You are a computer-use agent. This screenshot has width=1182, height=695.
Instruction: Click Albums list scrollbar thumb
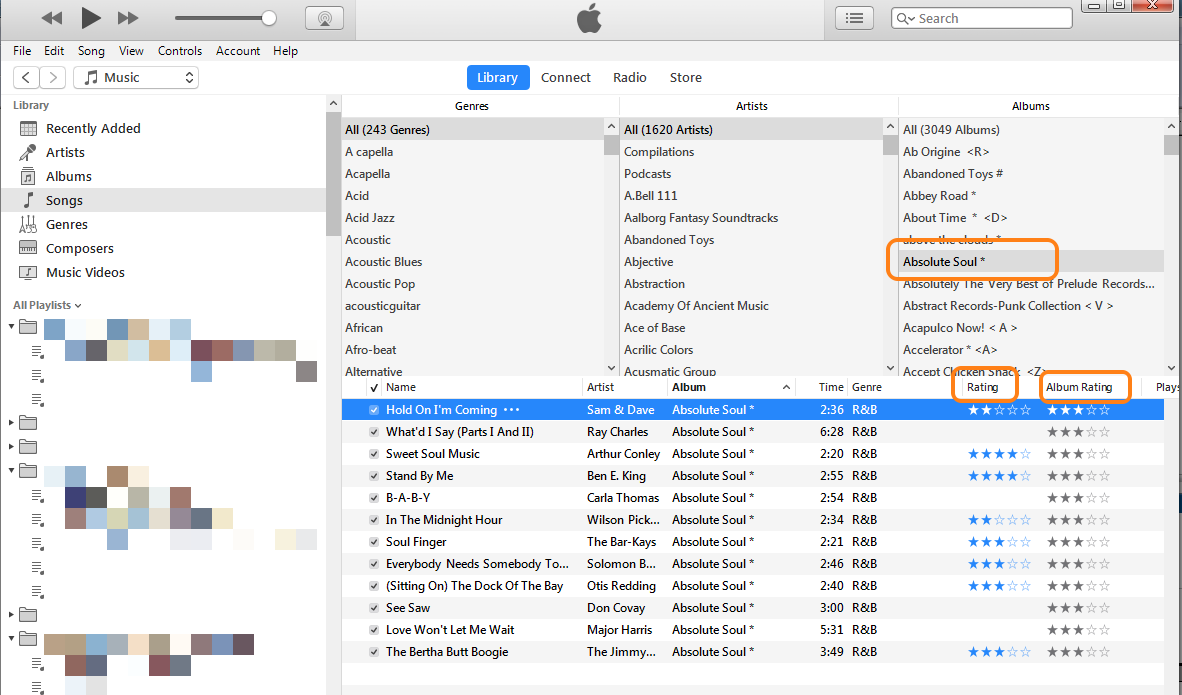tap(1171, 145)
